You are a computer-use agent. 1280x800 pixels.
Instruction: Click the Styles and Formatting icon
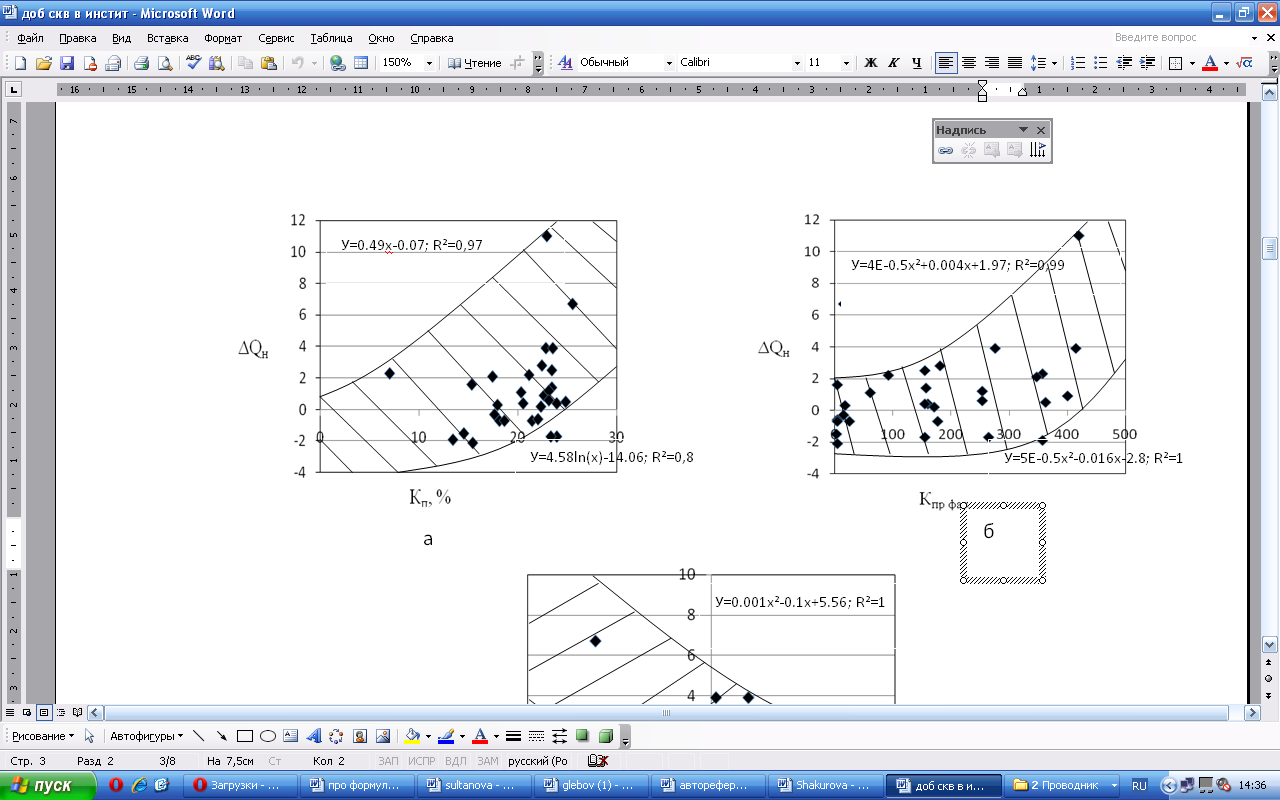coord(565,63)
